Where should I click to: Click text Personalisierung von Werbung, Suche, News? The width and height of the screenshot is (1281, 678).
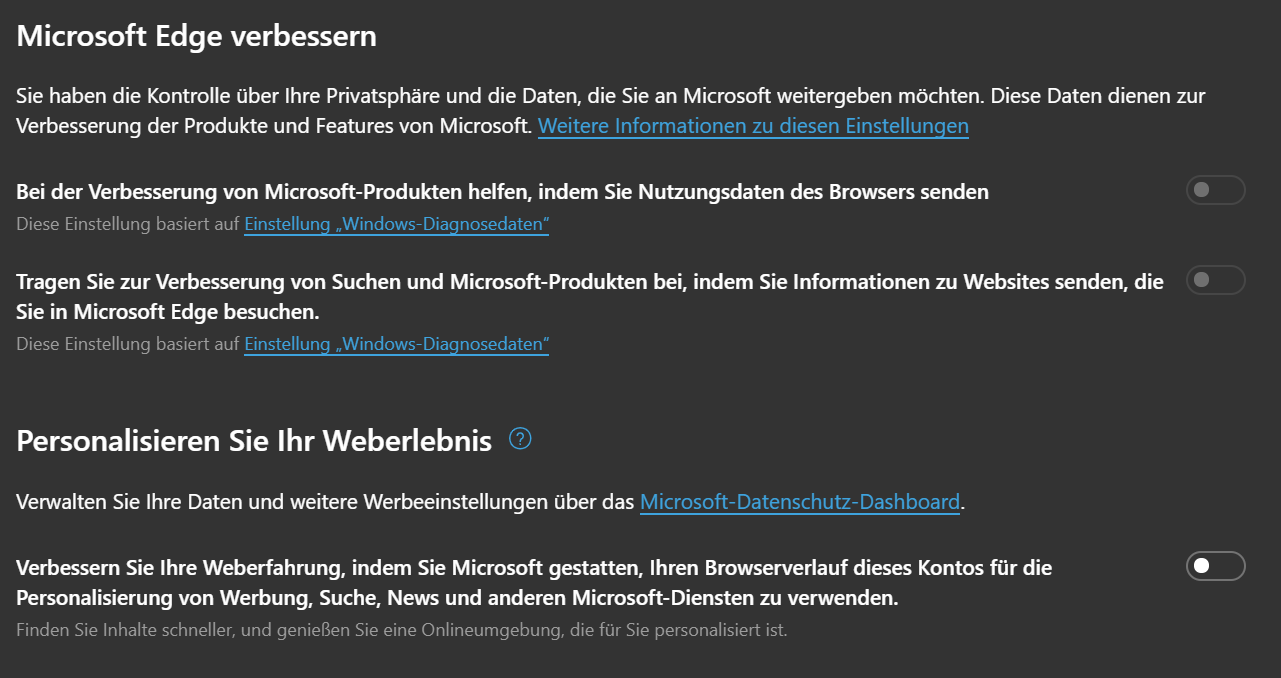457,599
